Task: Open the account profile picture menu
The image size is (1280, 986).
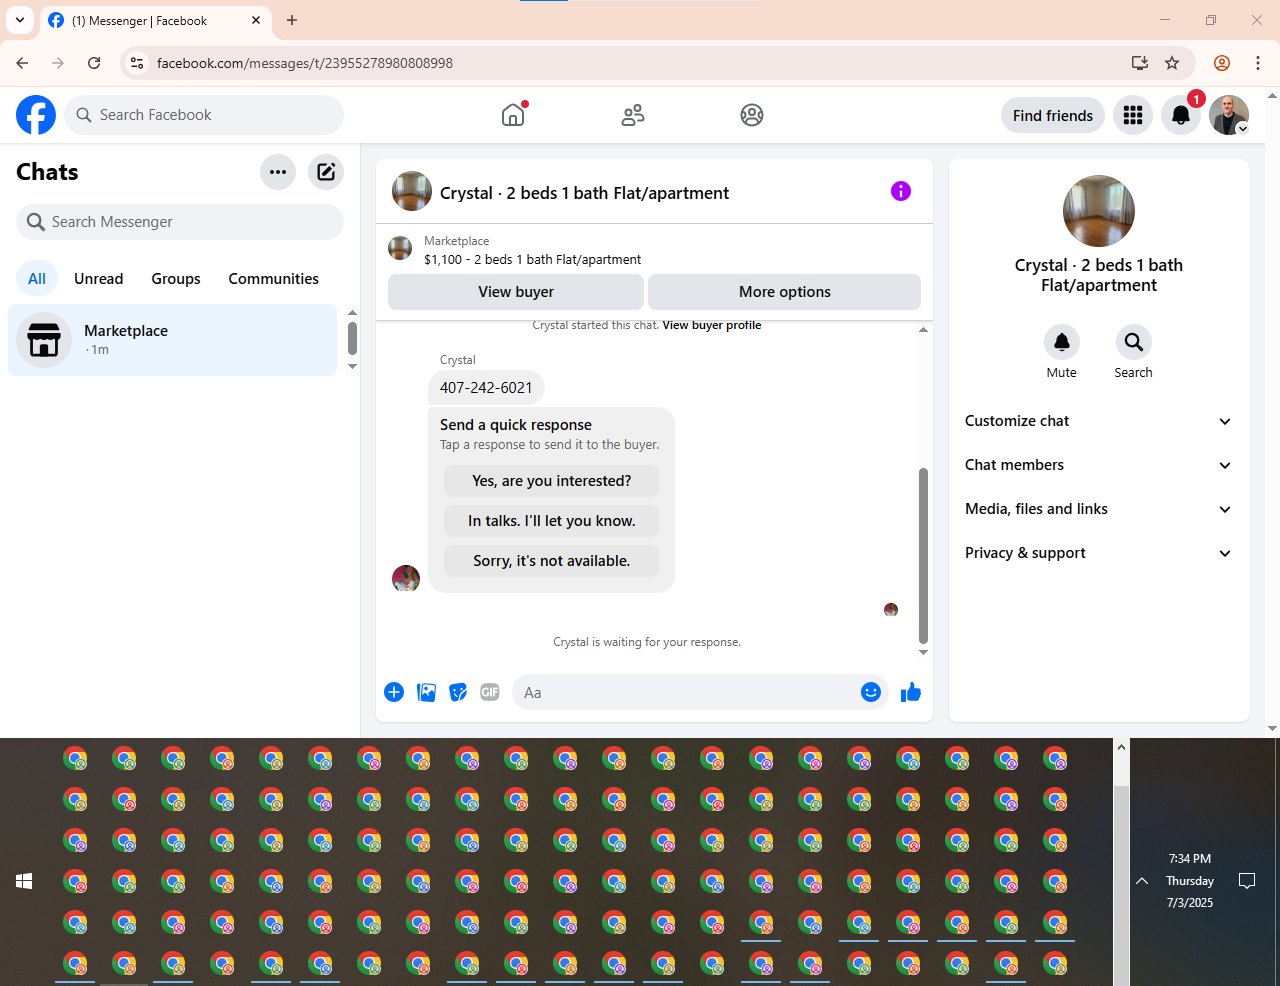Action: (x=1229, y=115)
